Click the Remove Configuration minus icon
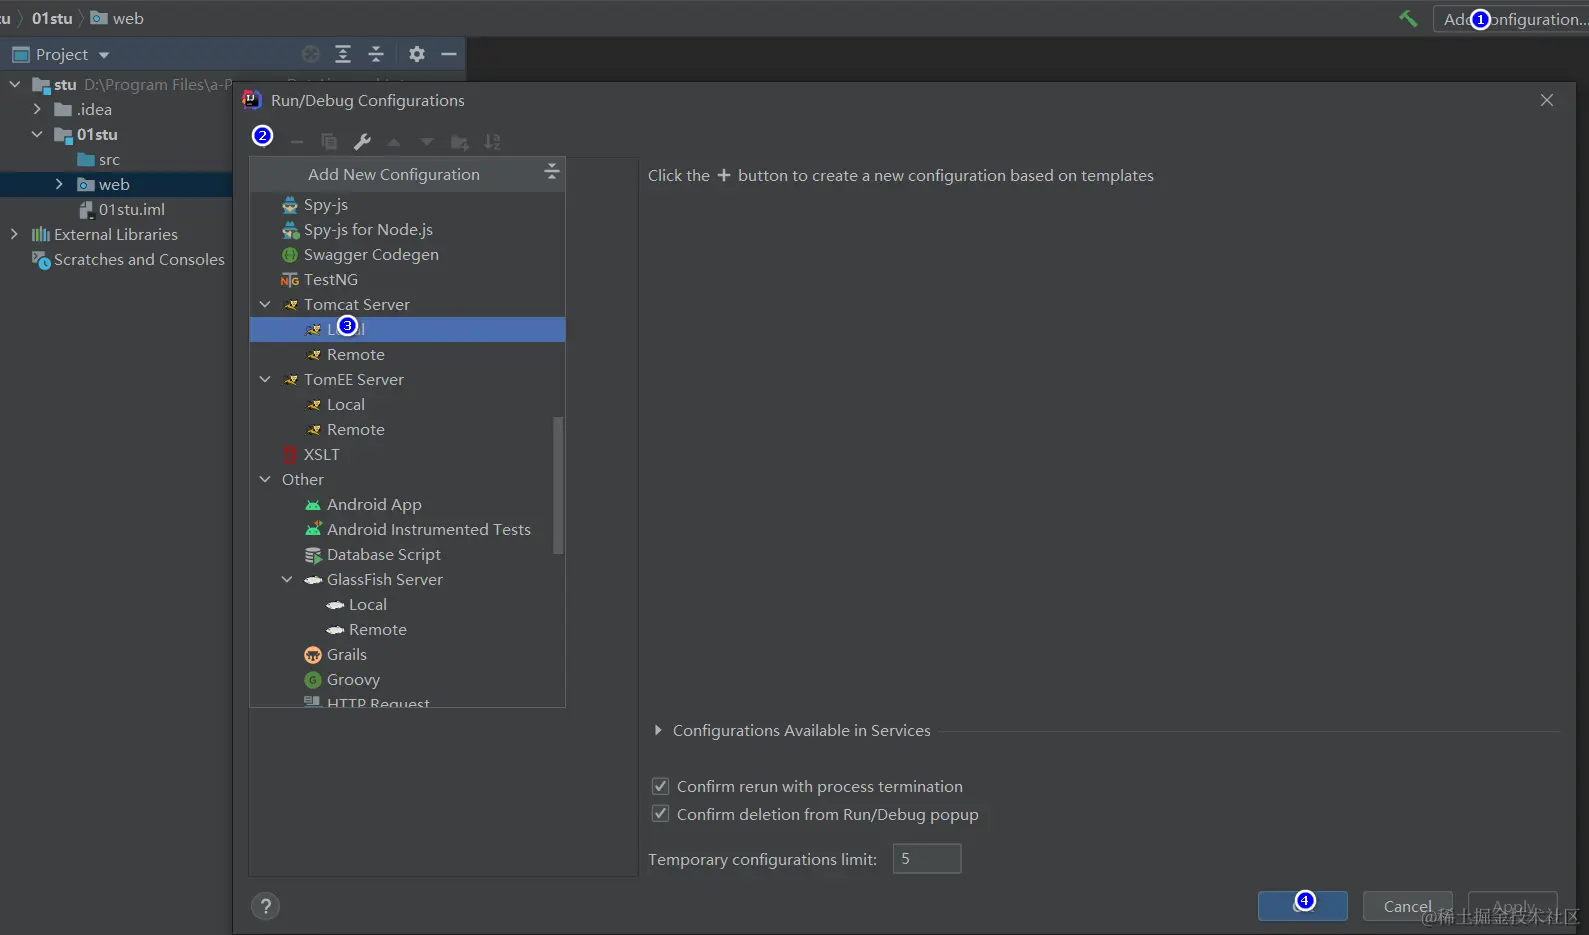 click(x=296, y=142)
